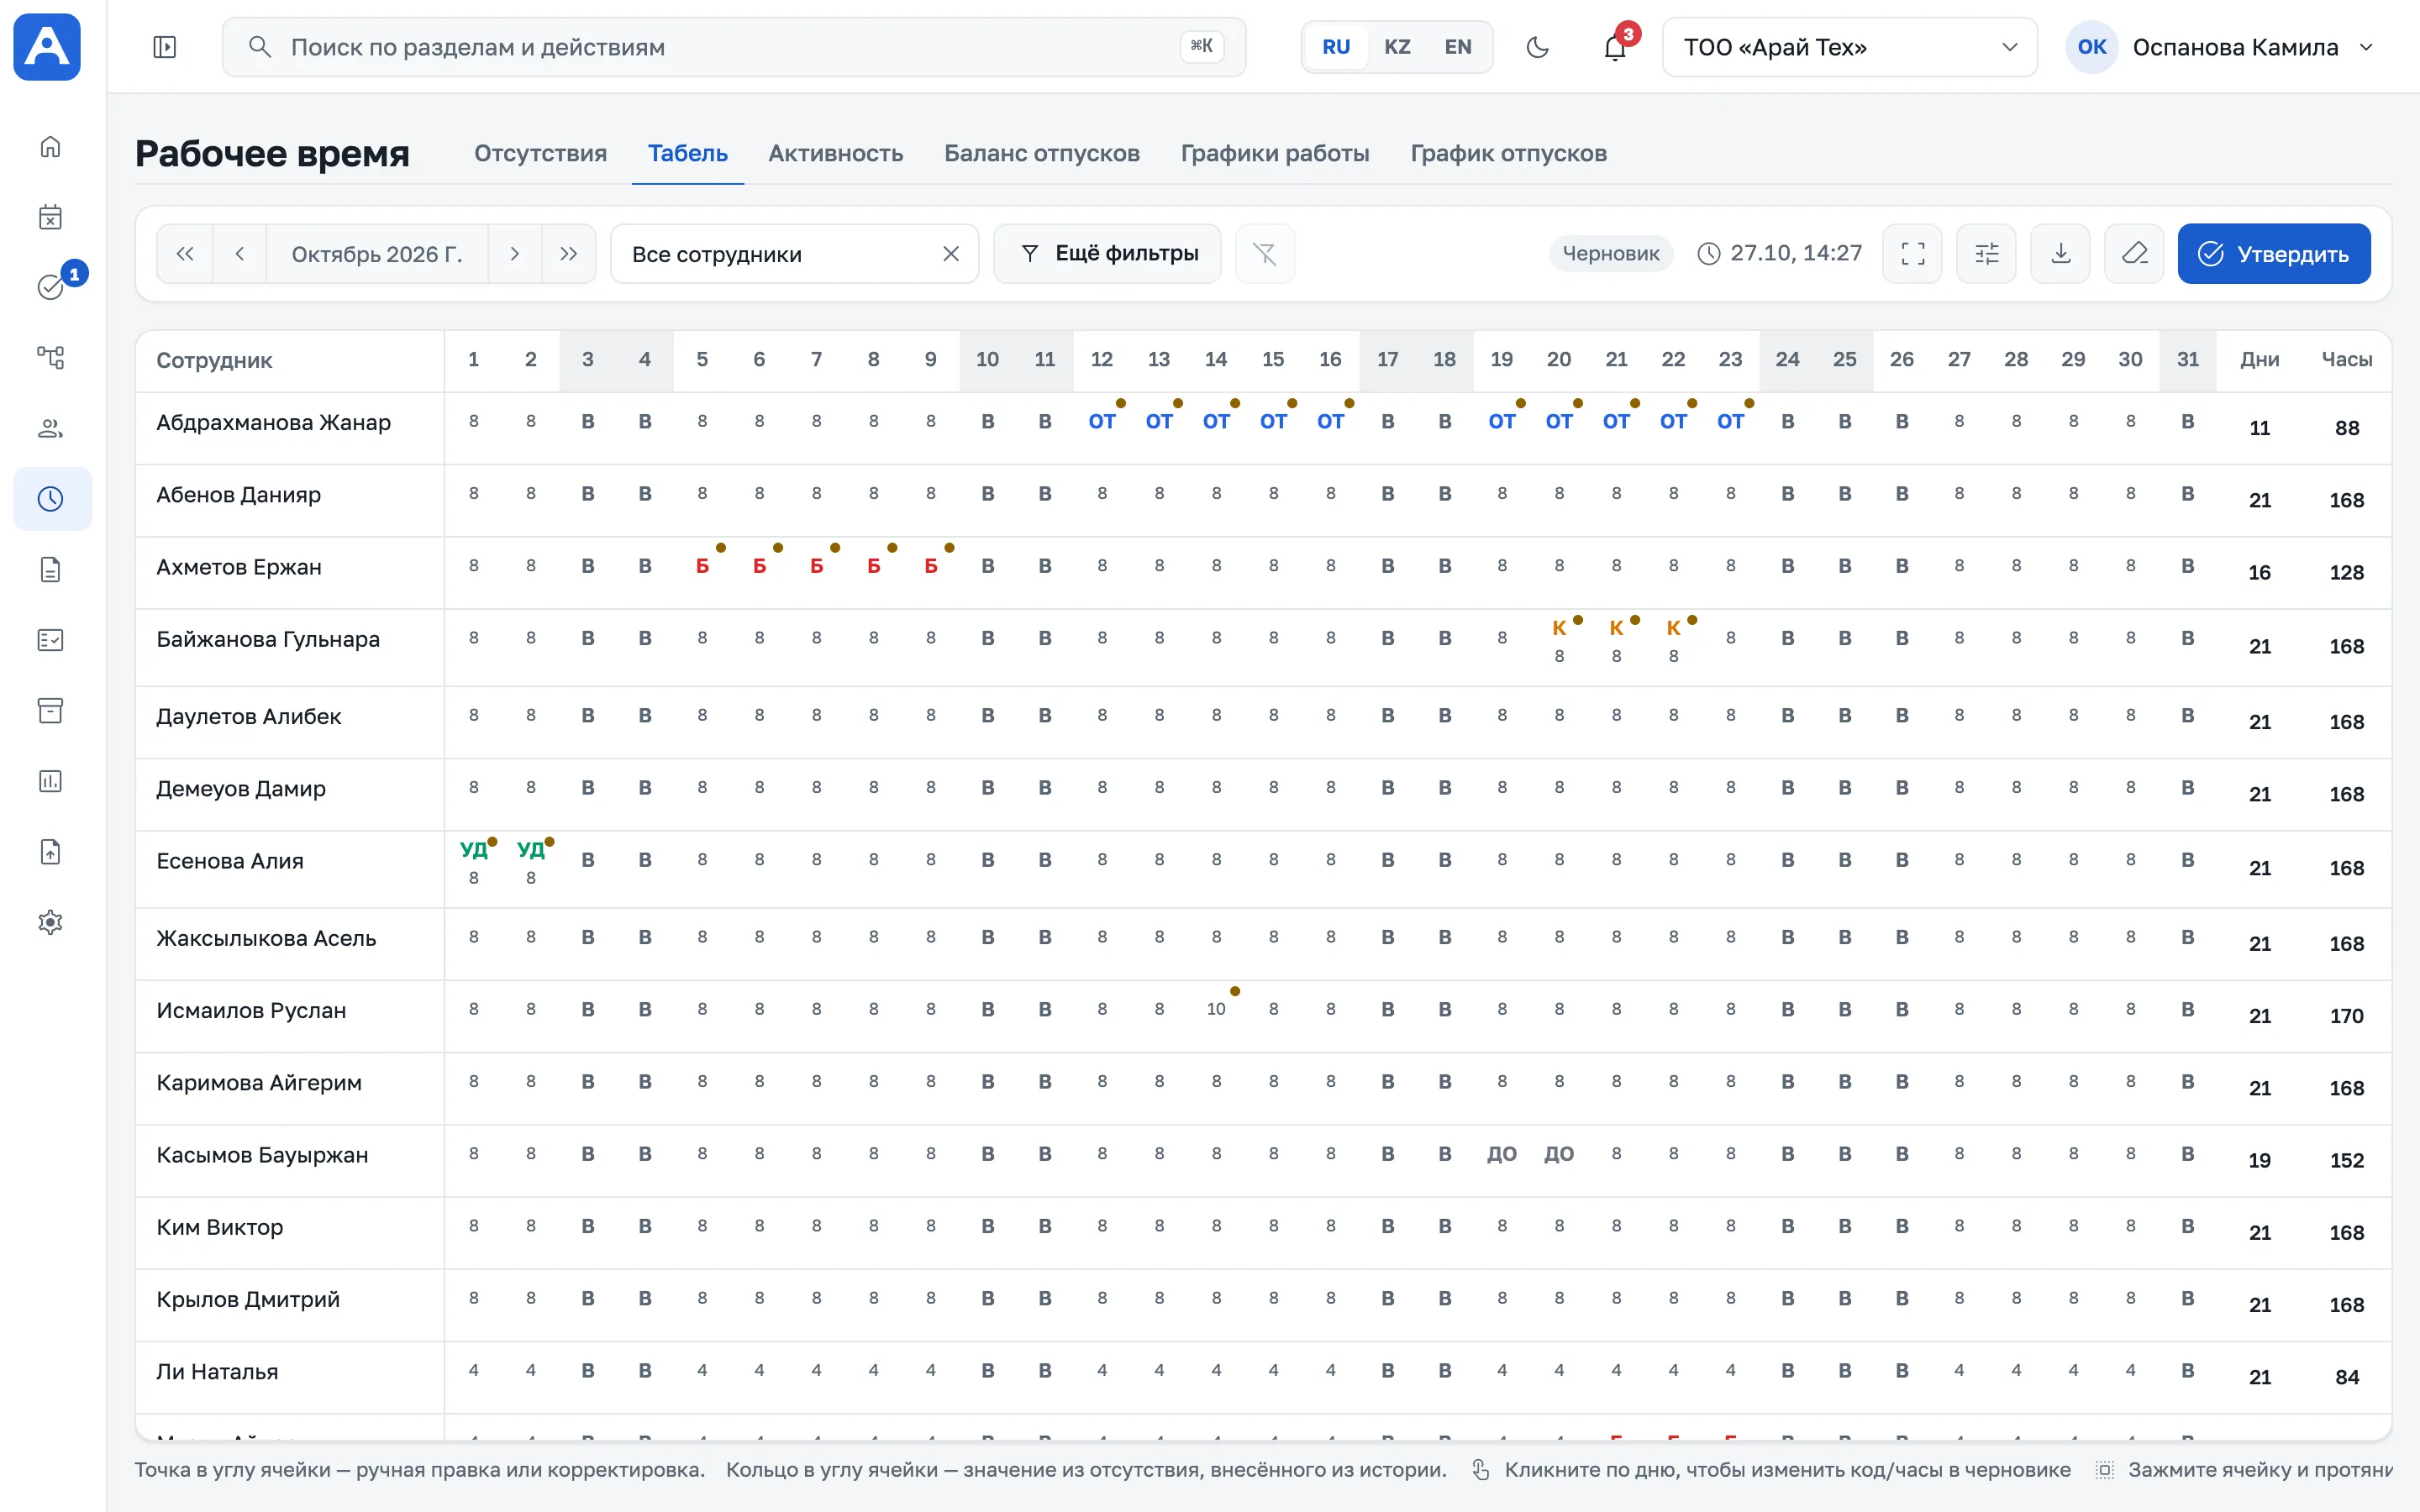This screenshot has width=2420, height=1512.
Task: Reset filters with crossed funnel icon
Action: coord(1265,254)
